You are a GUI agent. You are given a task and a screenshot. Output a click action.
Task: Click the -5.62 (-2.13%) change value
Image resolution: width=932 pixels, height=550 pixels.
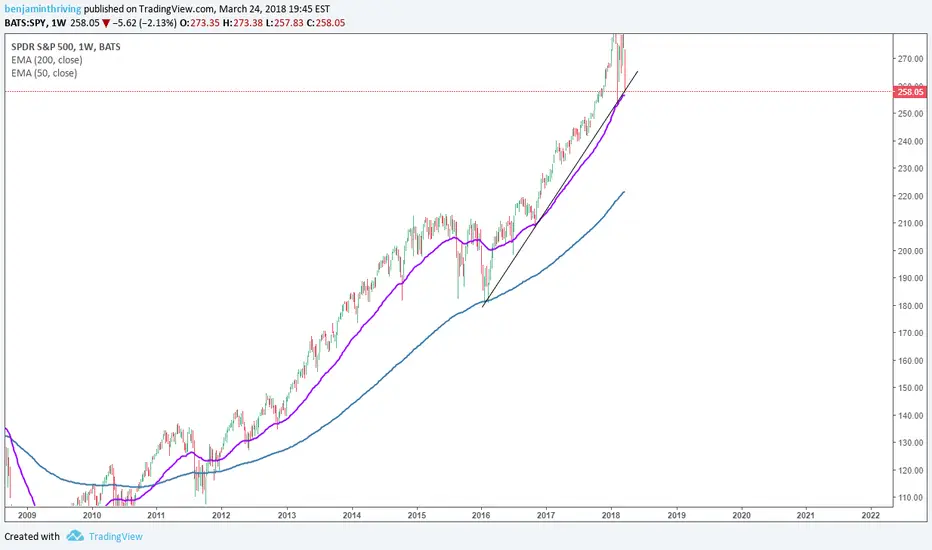click(144, 23)
